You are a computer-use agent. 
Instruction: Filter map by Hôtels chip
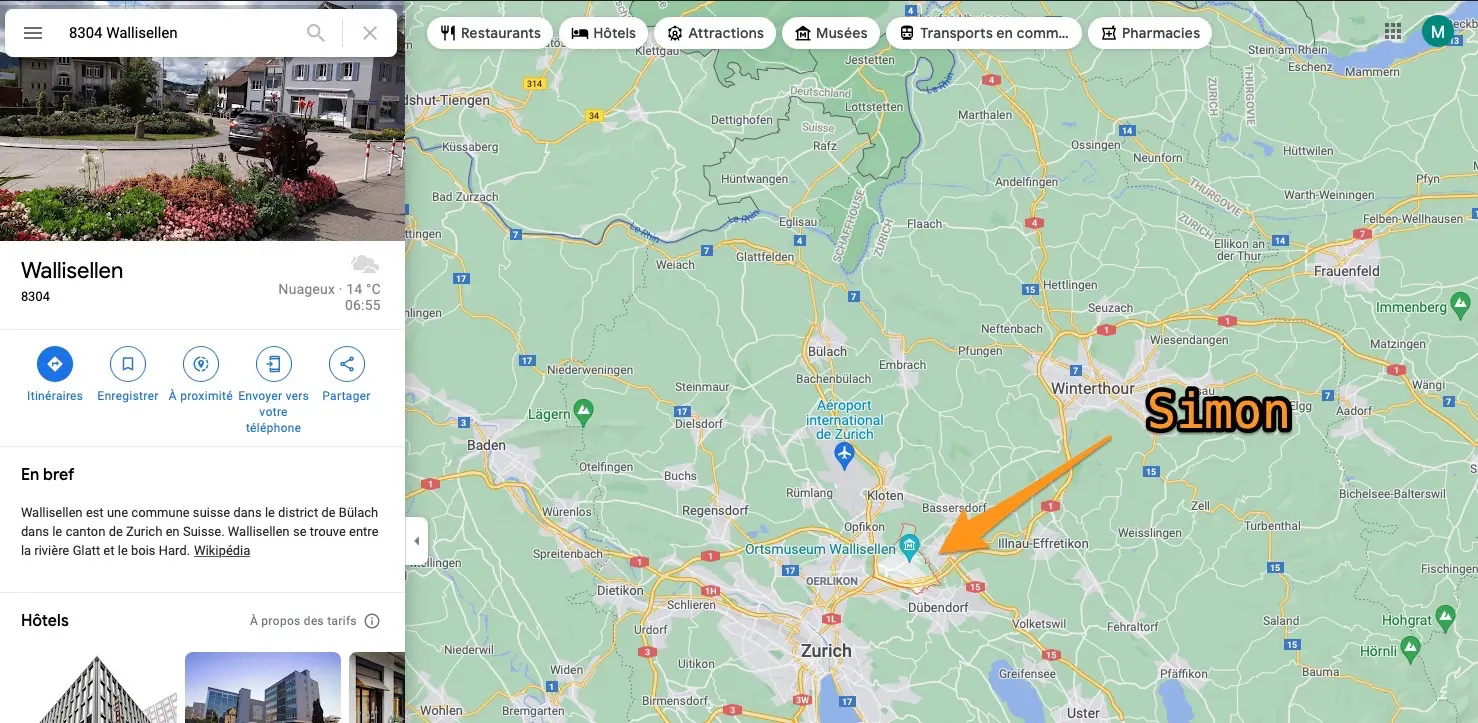tap(603, 33)
